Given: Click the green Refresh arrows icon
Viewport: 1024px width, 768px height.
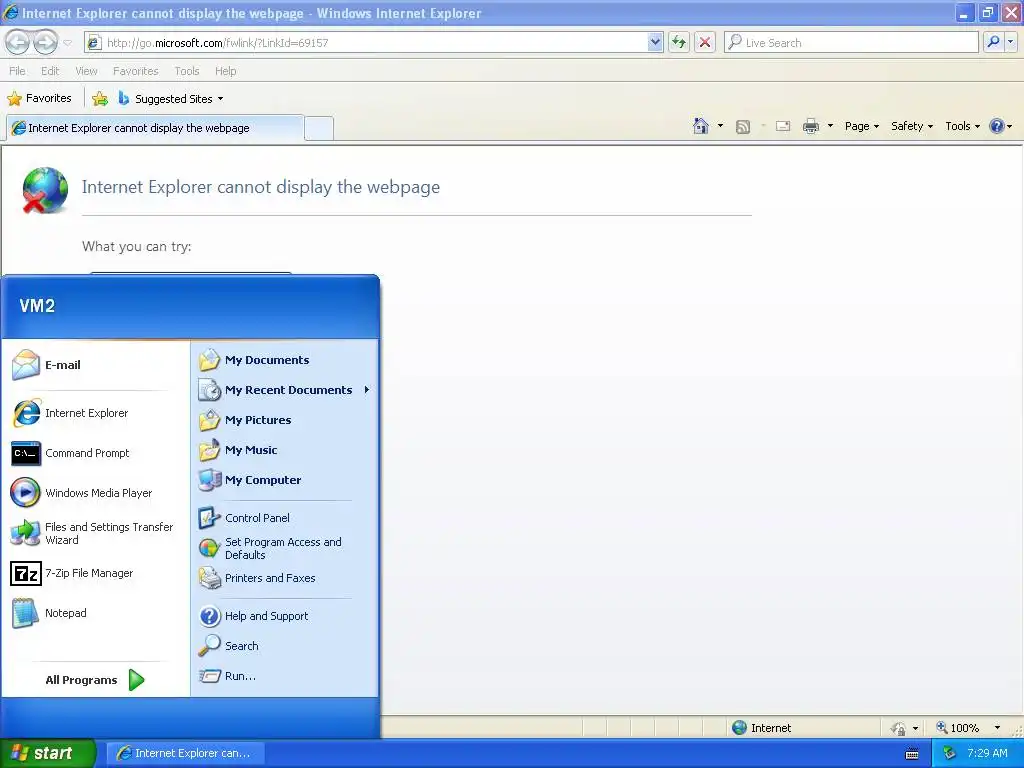Looking at the screenshot, I should click(x=679, y=42).
